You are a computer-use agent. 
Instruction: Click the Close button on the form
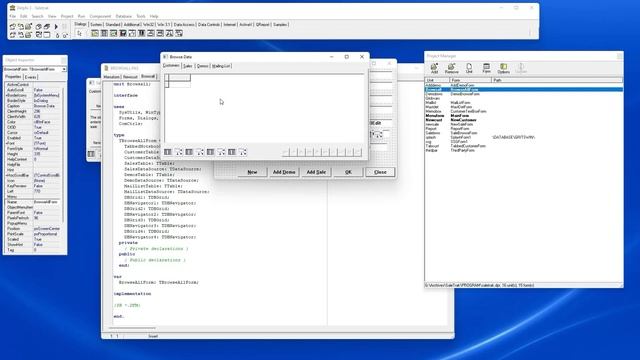pyautogui.click(x=380, y=172)
